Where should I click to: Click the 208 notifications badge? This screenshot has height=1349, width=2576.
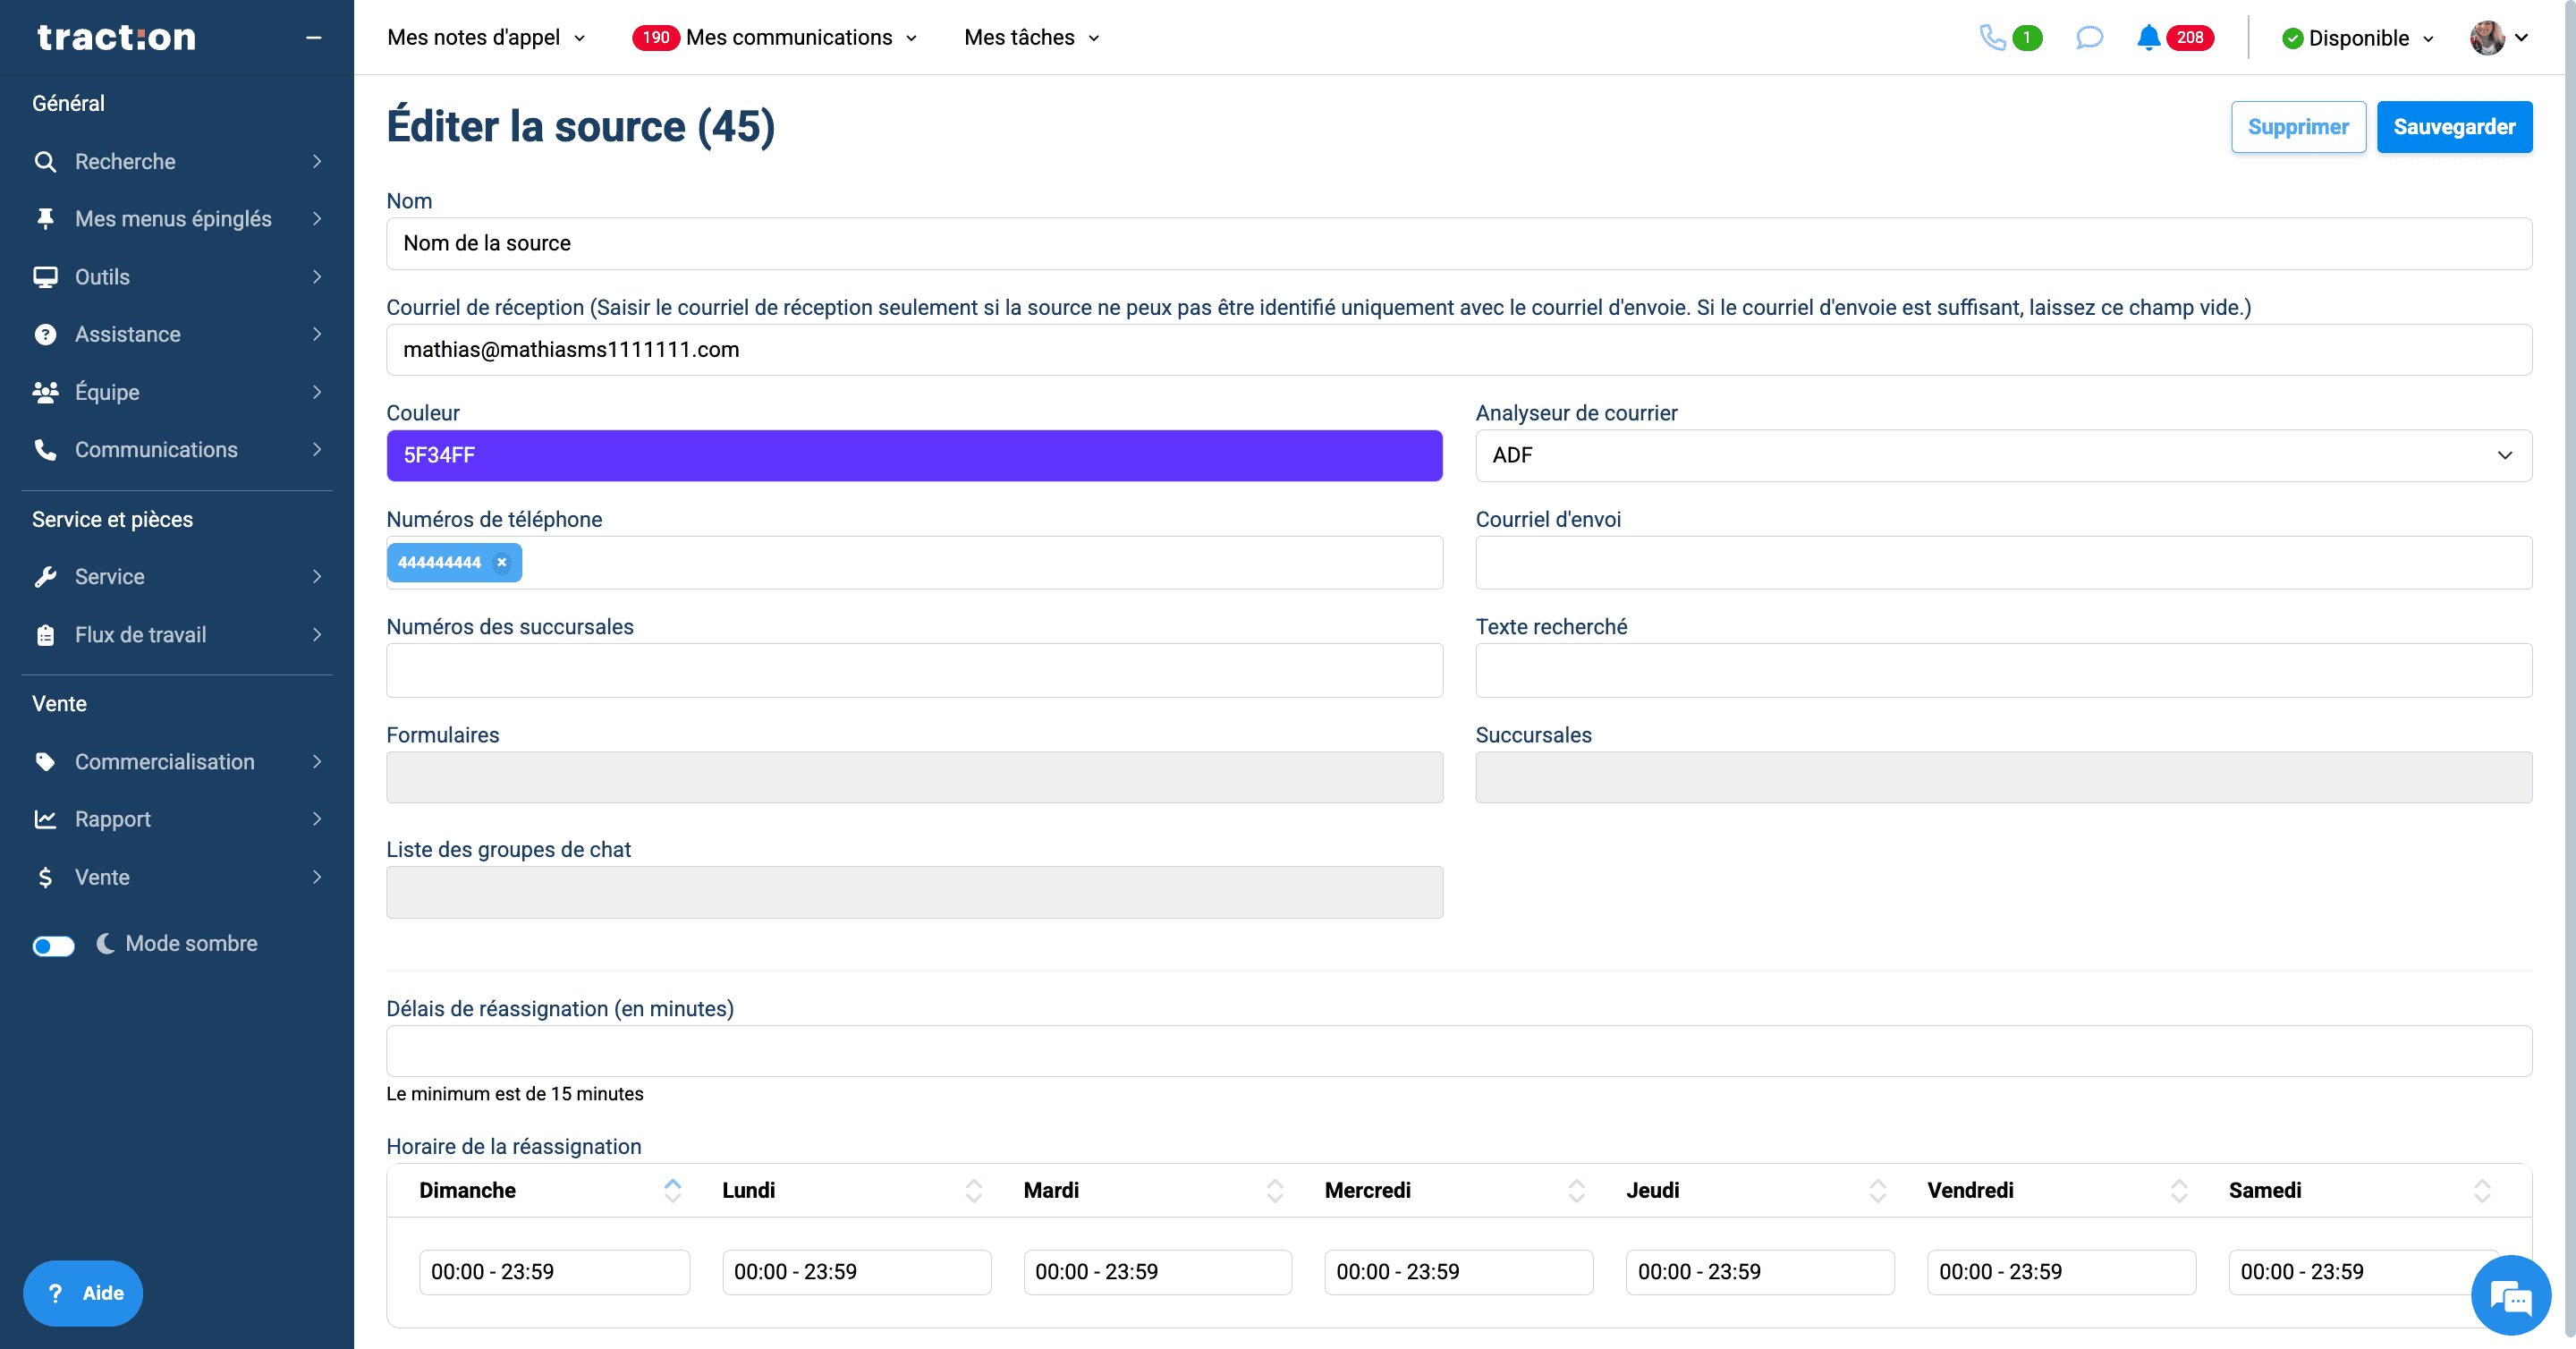2189,37
